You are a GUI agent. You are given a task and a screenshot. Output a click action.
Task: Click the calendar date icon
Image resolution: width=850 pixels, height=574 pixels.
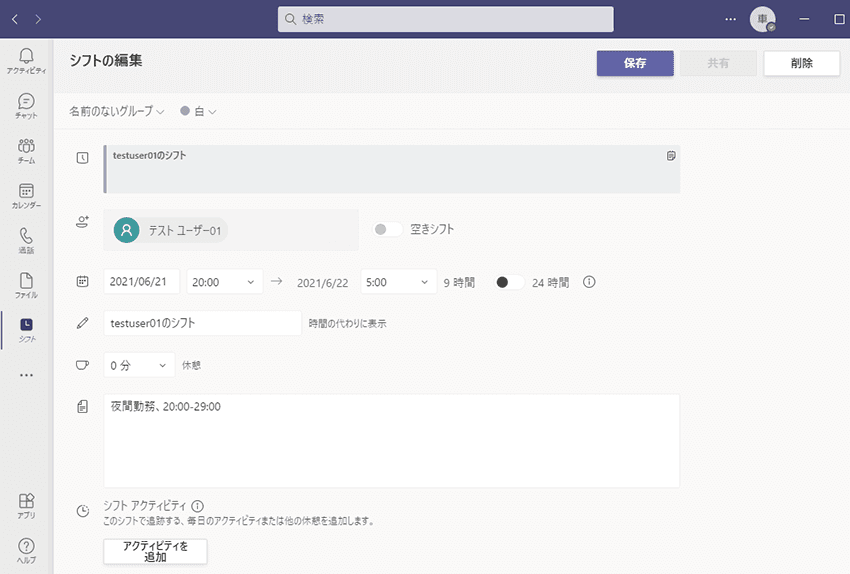[x=82, y=281]
